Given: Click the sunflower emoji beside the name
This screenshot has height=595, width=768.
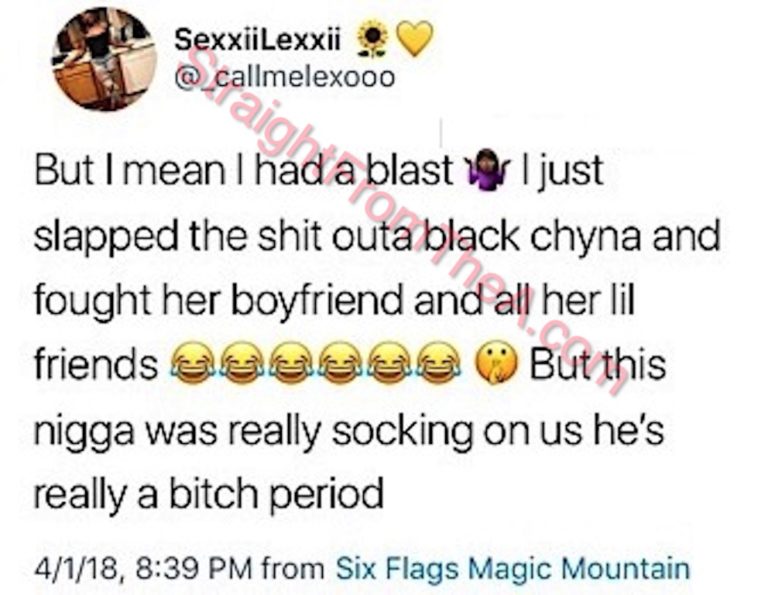Looking at the screenshot, I should pos(372,38).
